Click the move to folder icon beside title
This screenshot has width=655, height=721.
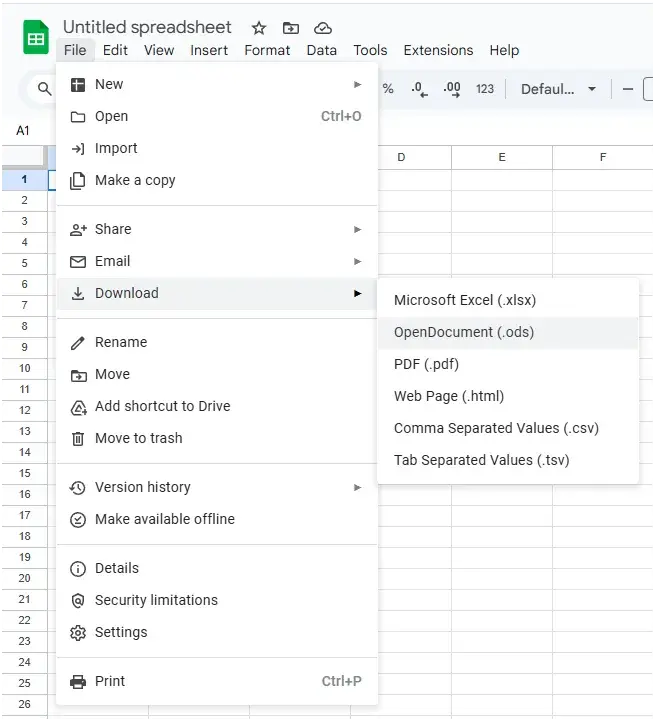click(x=291, y=28)
